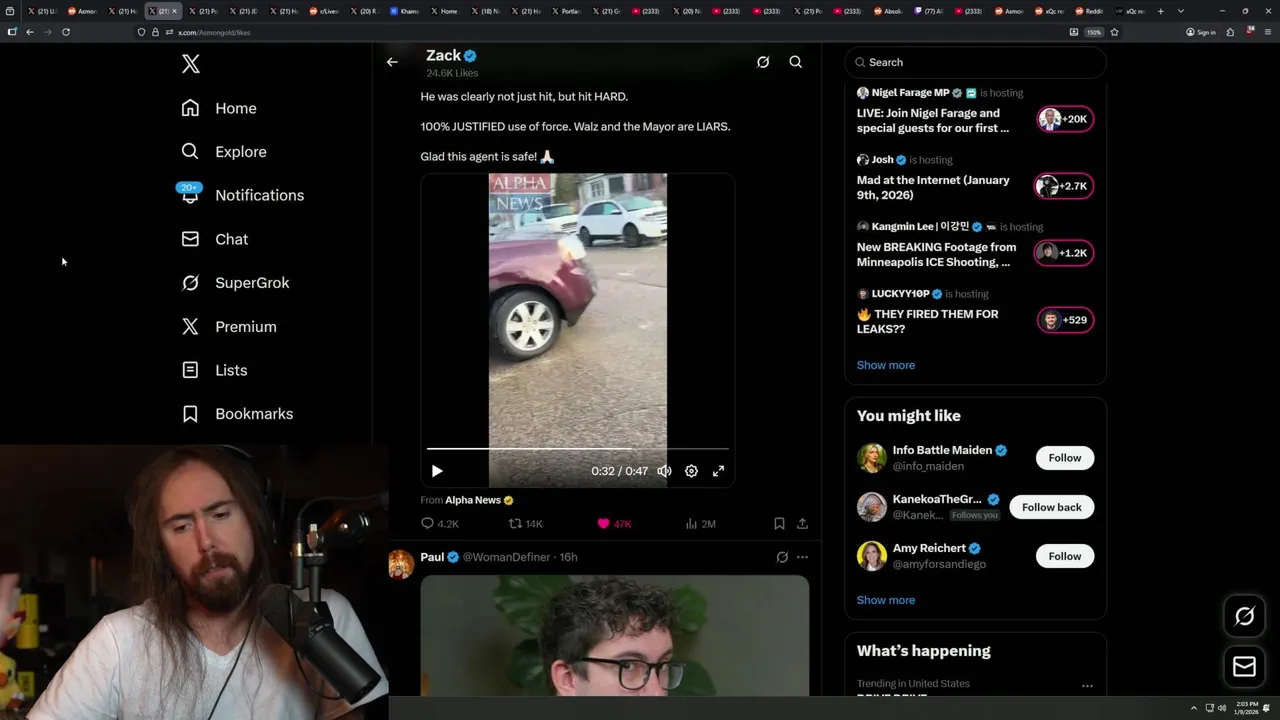Click taskbar volume icon

1221,708
